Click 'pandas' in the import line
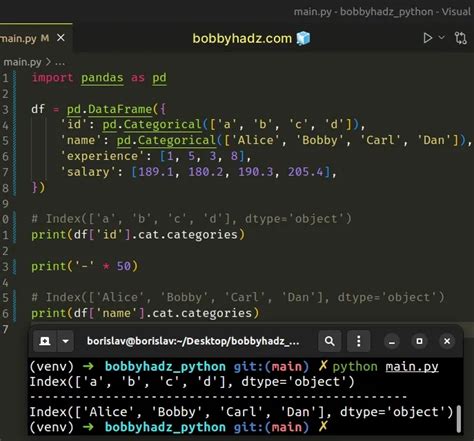 pyautogui.click(x=102, y=78)
